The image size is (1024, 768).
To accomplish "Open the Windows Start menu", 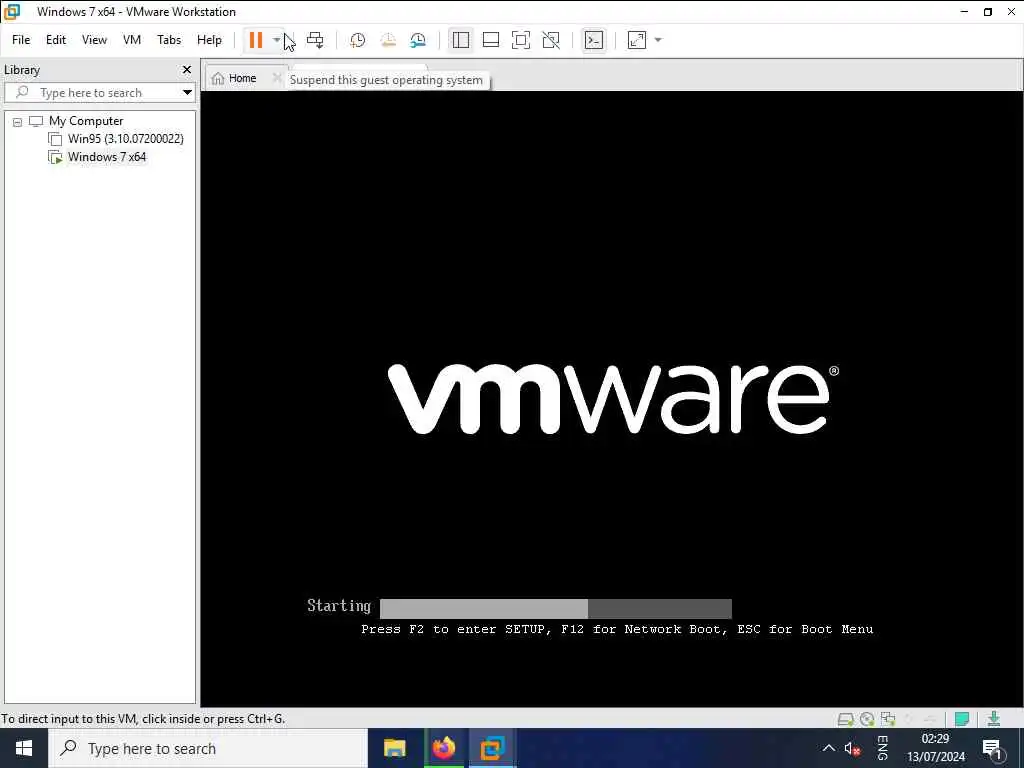I will [x=24, y=748].
